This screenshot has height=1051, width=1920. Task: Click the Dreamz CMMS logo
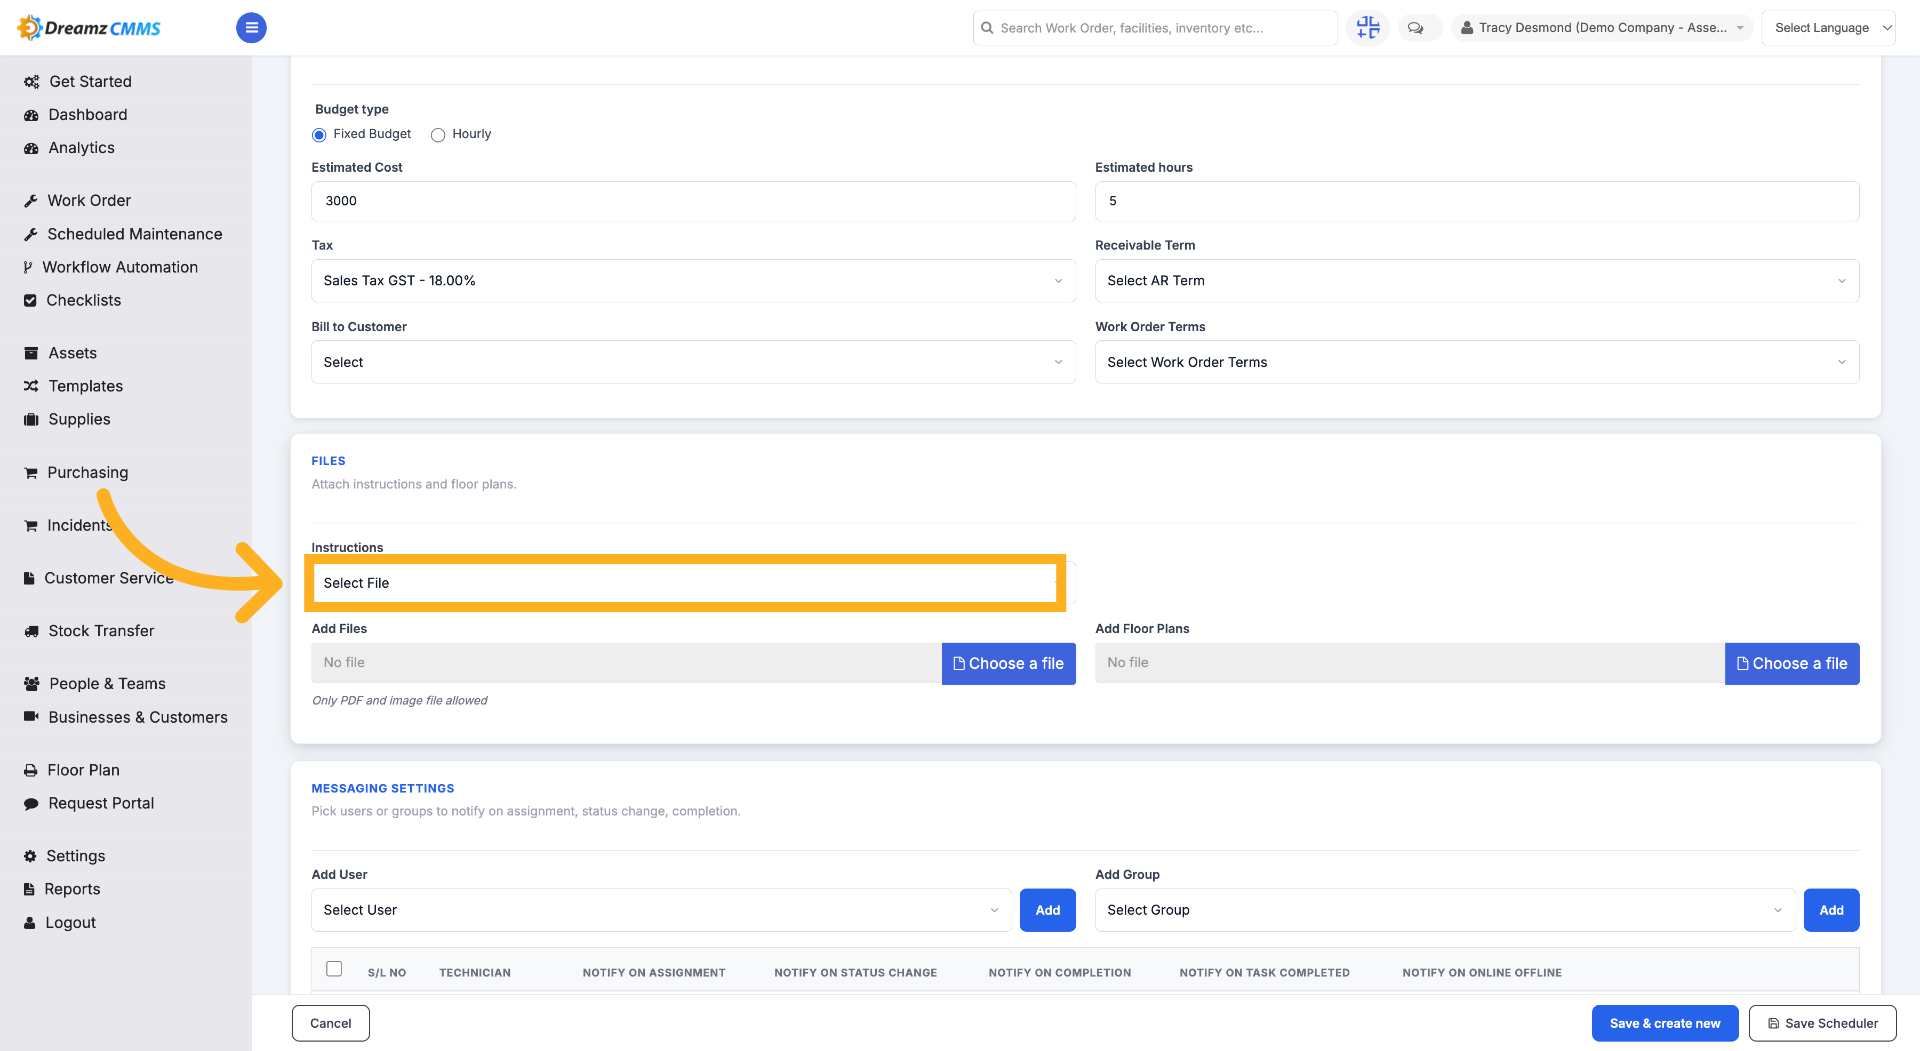coord(90,28)
